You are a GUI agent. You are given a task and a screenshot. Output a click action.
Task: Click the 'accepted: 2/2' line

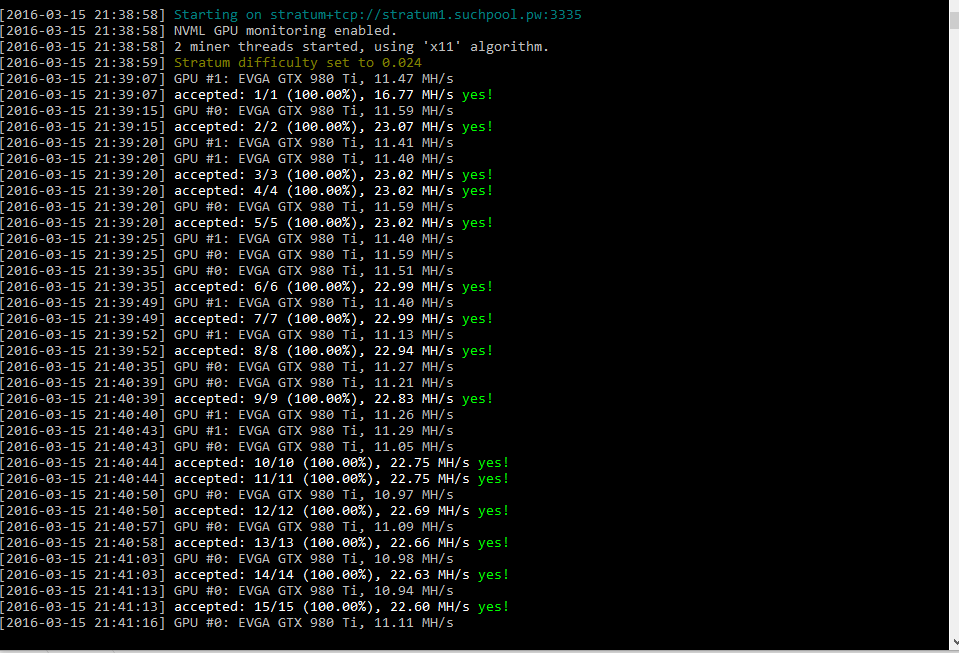pos(246,127)
